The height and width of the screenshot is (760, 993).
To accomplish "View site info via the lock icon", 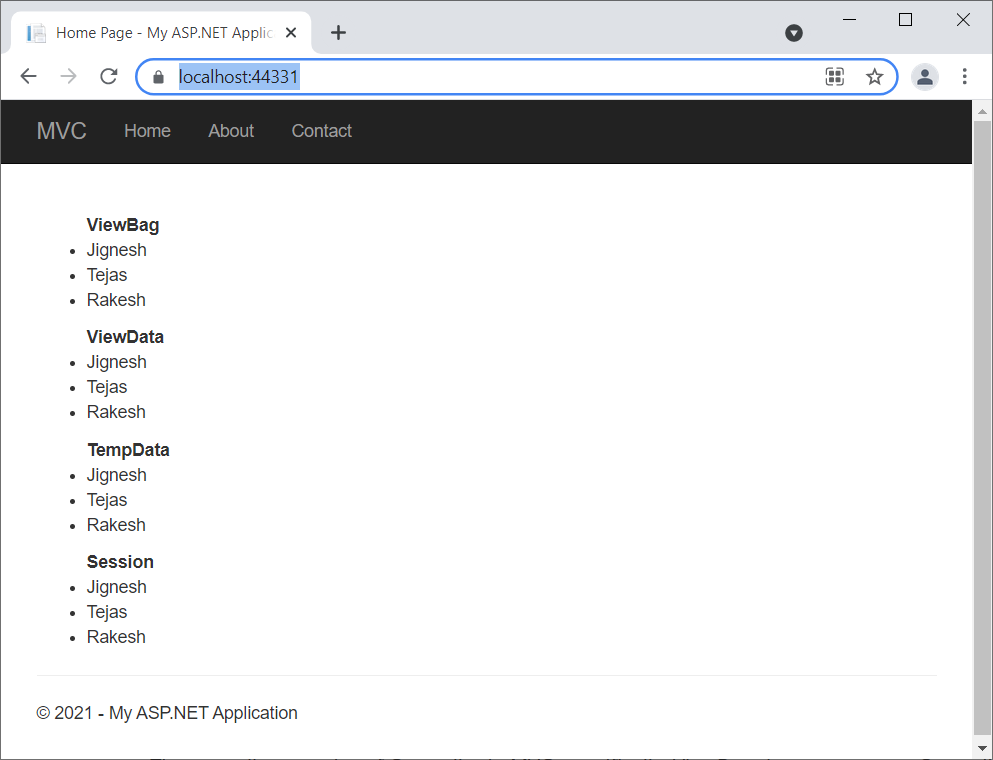I will (158, 77).
